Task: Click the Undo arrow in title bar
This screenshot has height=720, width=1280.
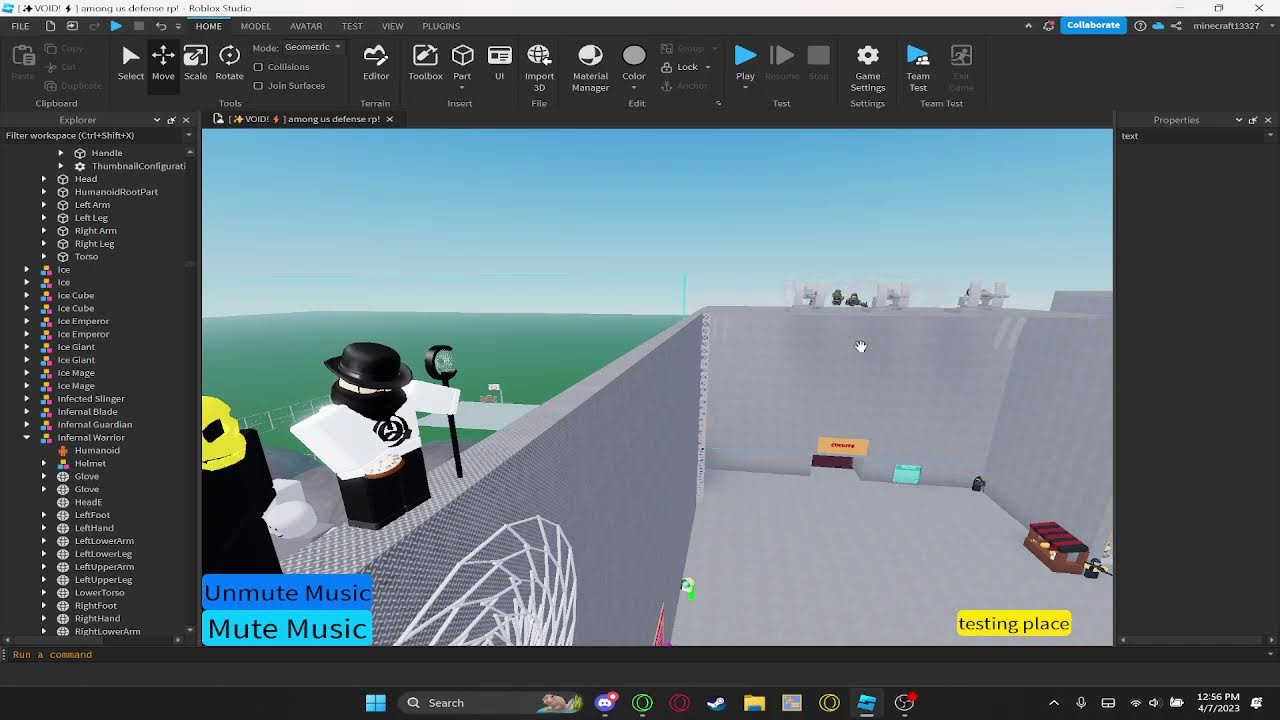Action: tap(160, 26)
